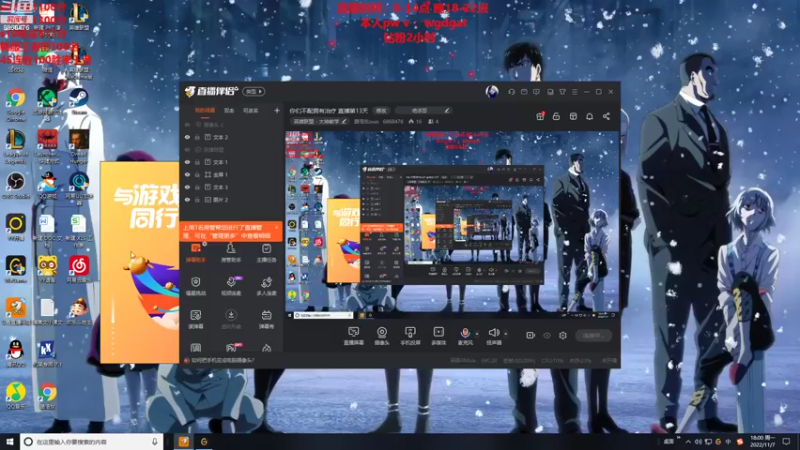
Task: Toggle lock on 文本 1 layer
Action: pos(197,162)
